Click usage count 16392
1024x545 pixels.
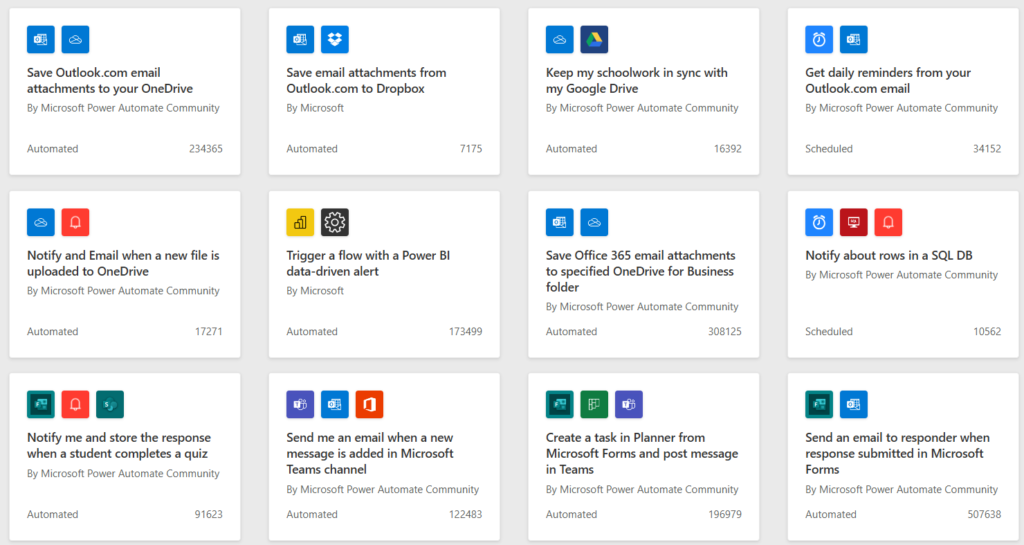728,149
